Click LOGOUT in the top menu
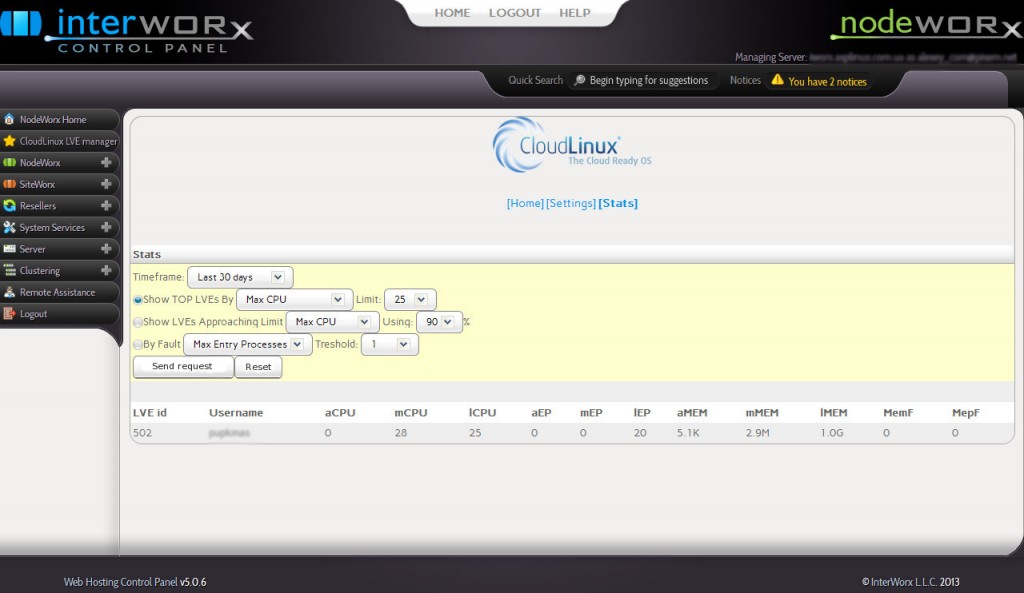The width and height of the screenshot is (1024, 593). [x=515, y=13]
